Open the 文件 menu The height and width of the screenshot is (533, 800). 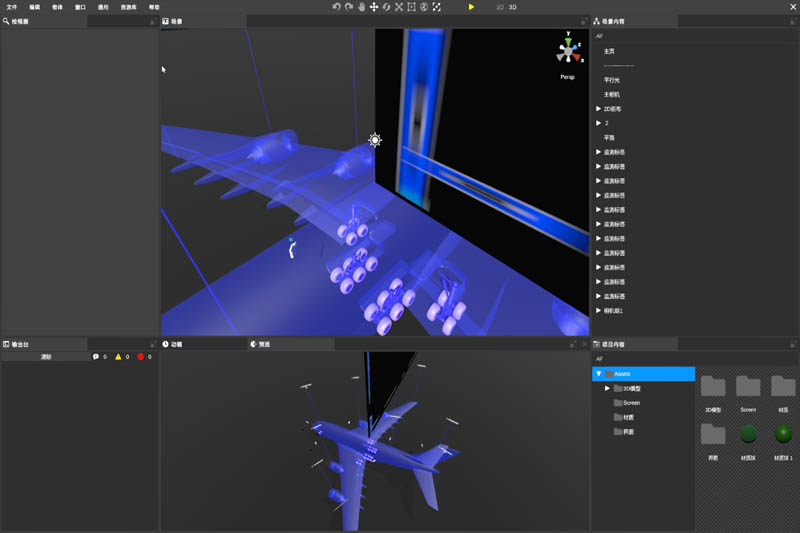point(12,7)
